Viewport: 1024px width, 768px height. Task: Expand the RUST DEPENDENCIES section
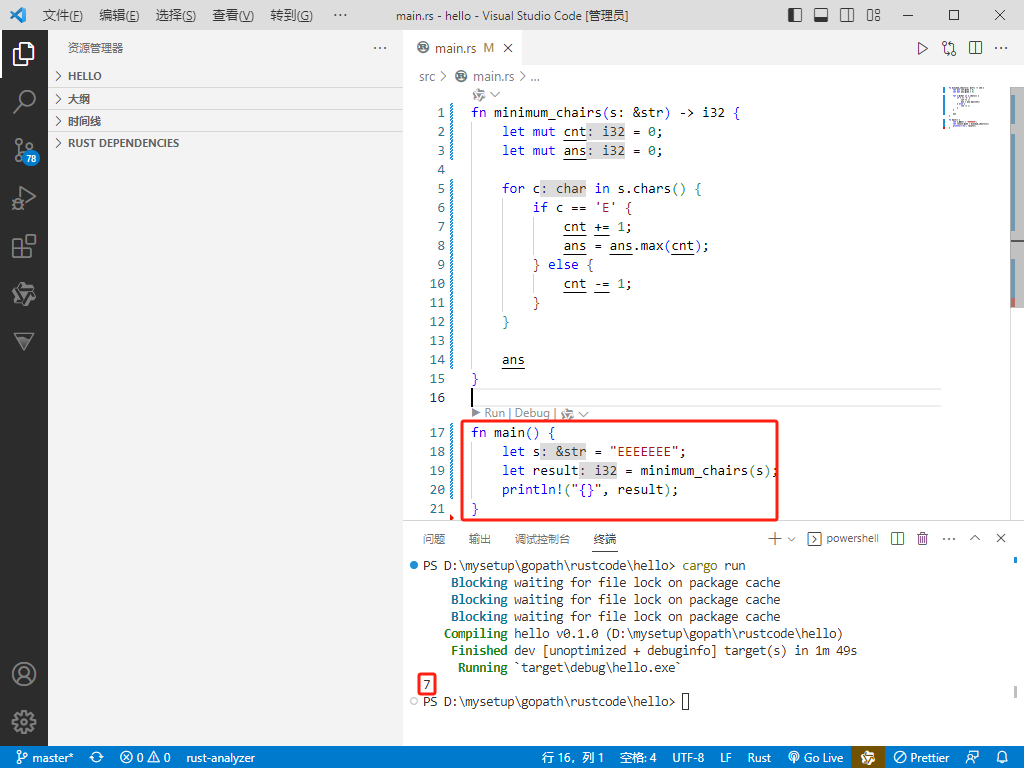[x=225, y=143]
